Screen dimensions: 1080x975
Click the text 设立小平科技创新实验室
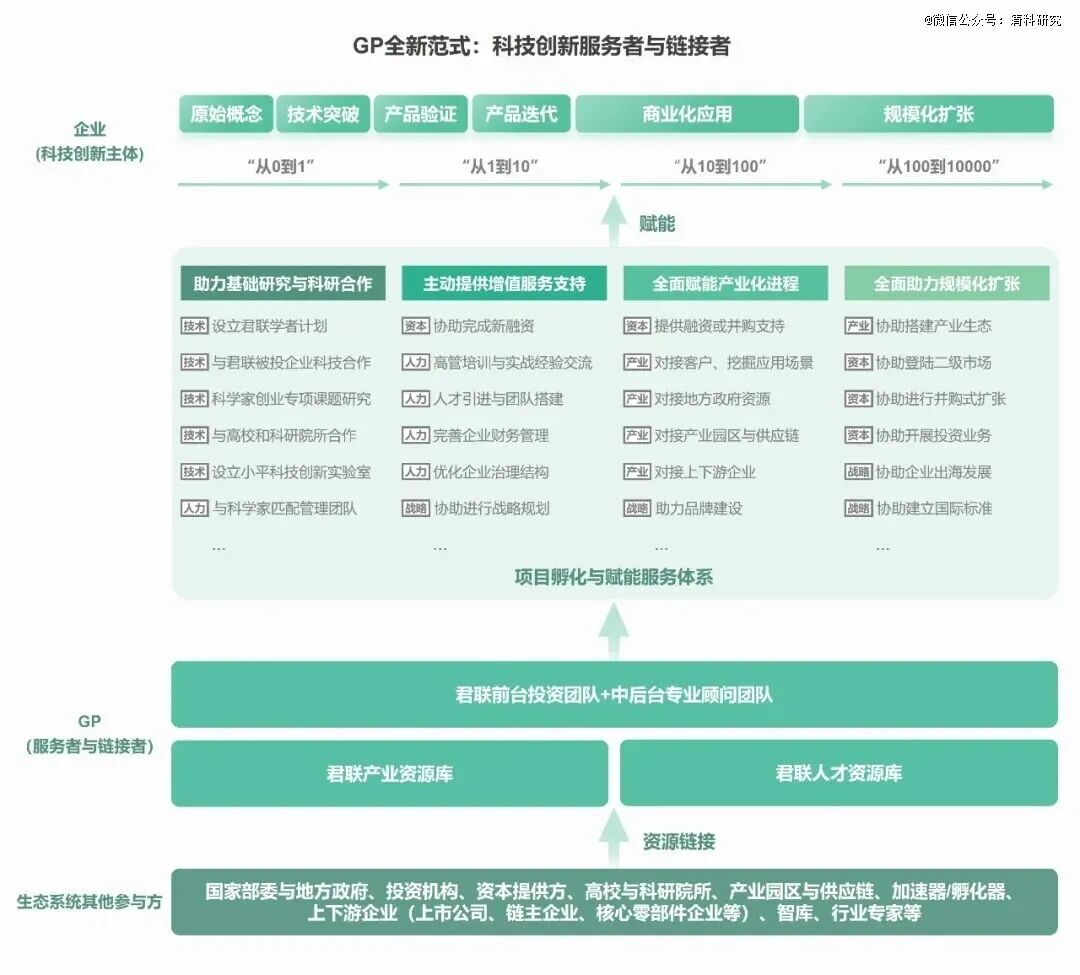(291, 472)
